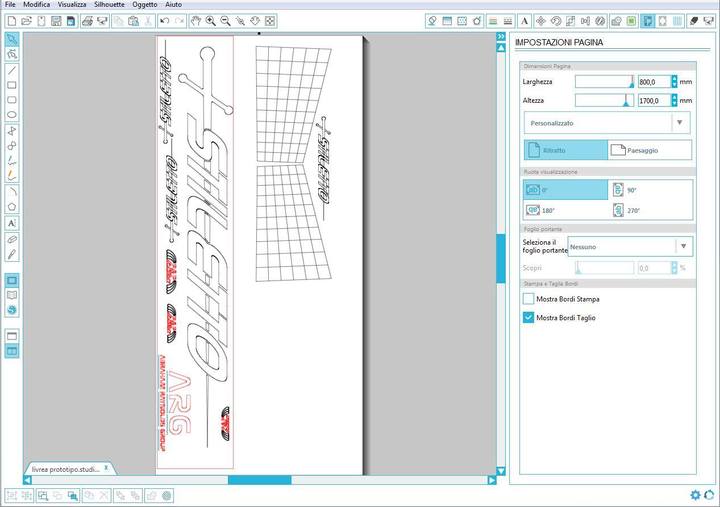Select the Draw a Rectangle tool
The height and width of the screenshot is (507, 720).
pos(12,85)
